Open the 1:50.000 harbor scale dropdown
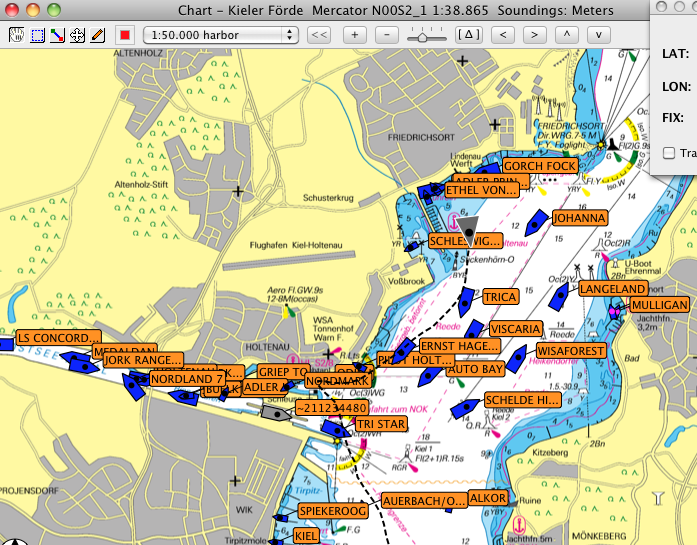Screen dimensions: 697x545 [x=220, y=35]
